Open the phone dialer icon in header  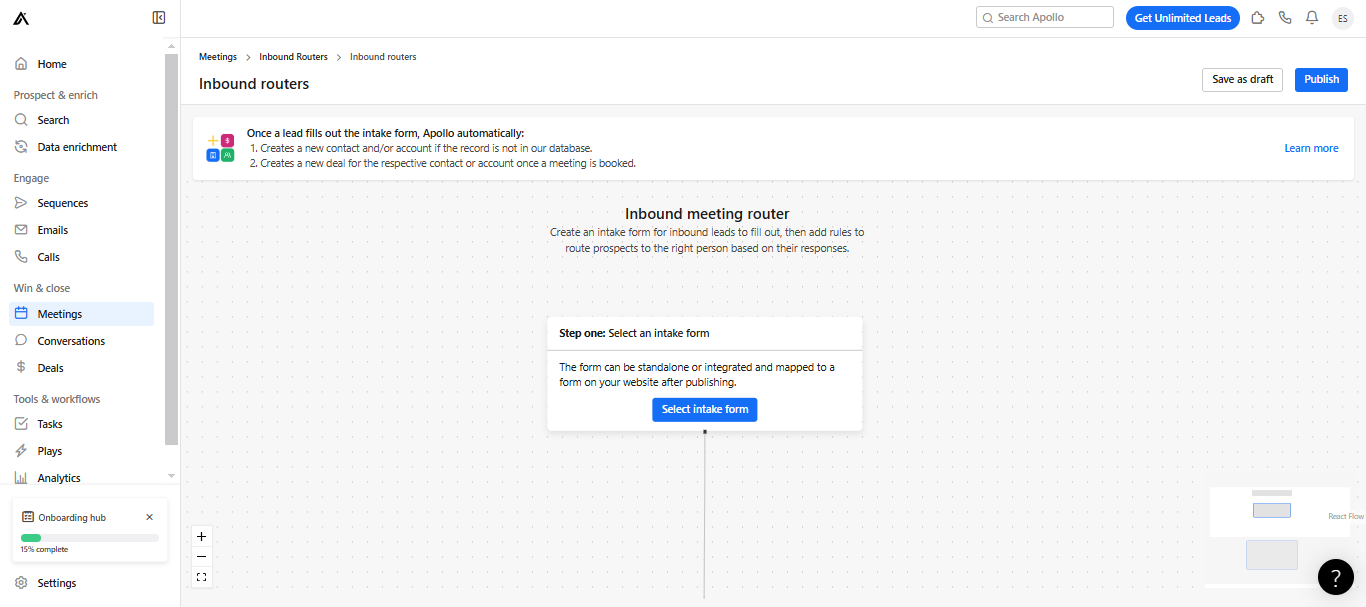[x=1285, y=18]
